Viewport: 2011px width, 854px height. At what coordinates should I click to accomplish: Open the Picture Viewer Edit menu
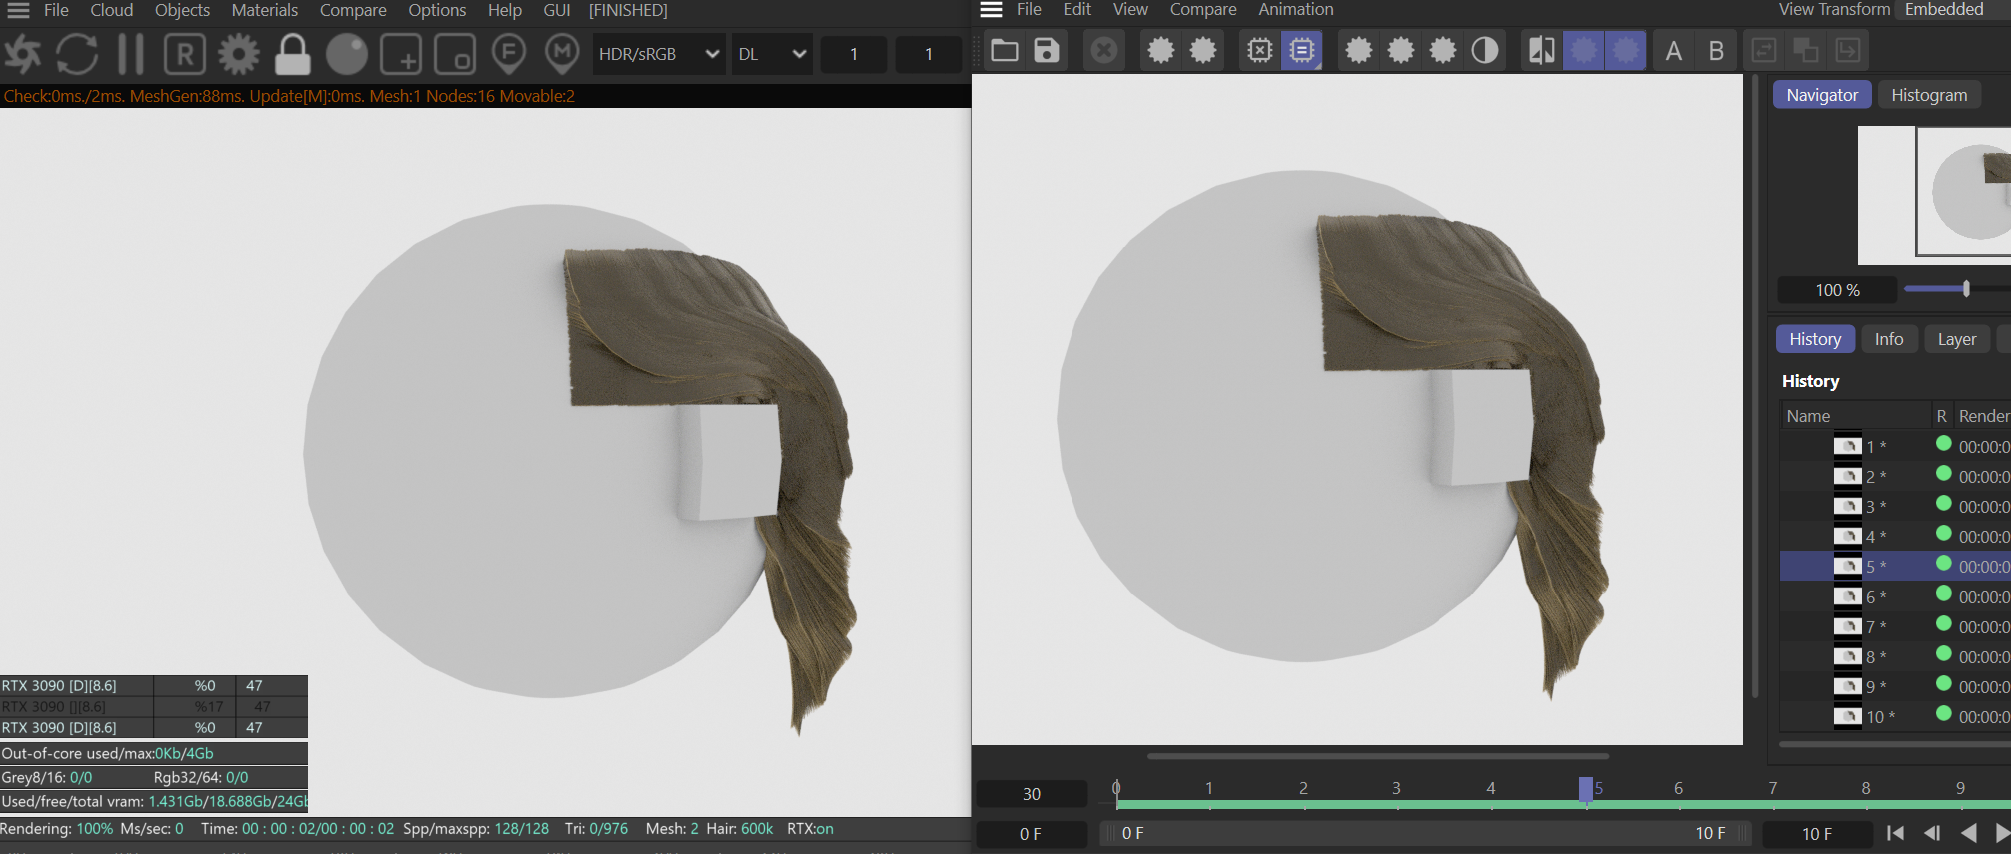(x=1077, y=9)
